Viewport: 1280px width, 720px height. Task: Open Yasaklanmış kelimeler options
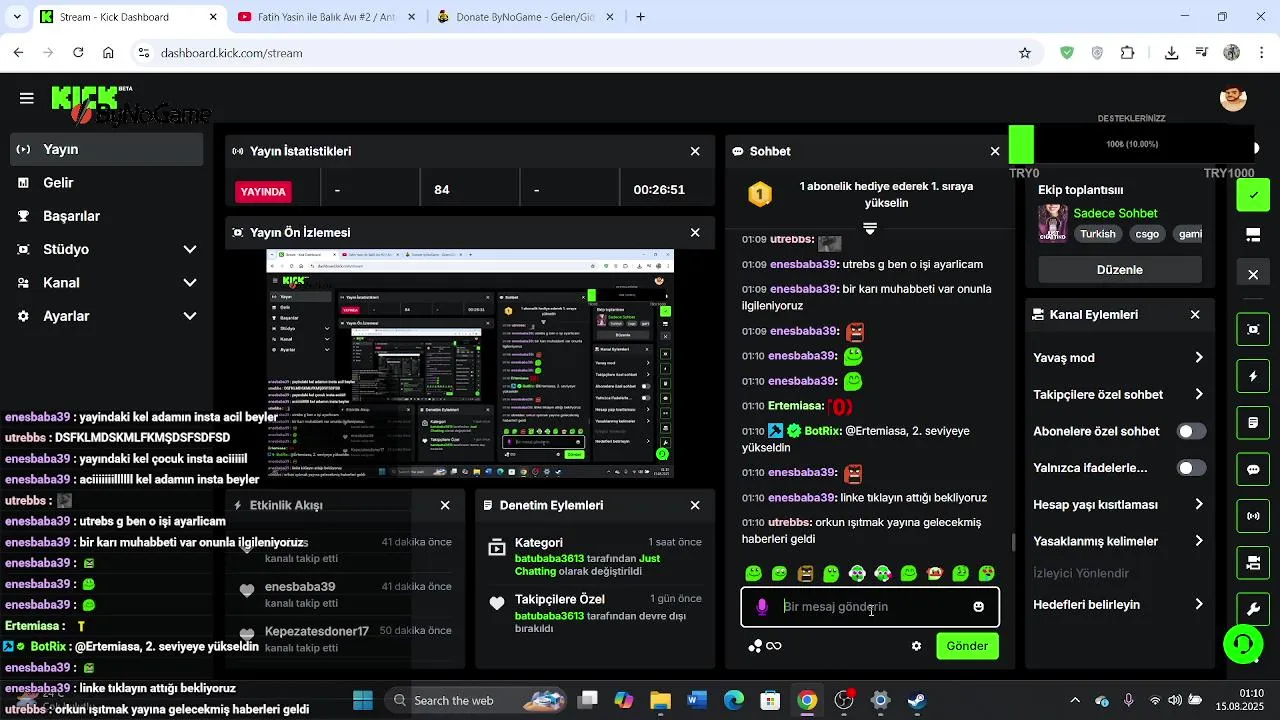1198,541
